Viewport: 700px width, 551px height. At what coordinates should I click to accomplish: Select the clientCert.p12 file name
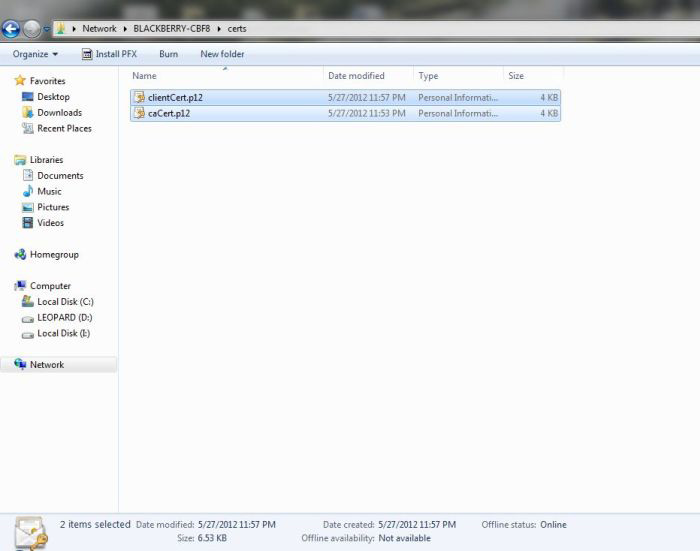[175, 97]
